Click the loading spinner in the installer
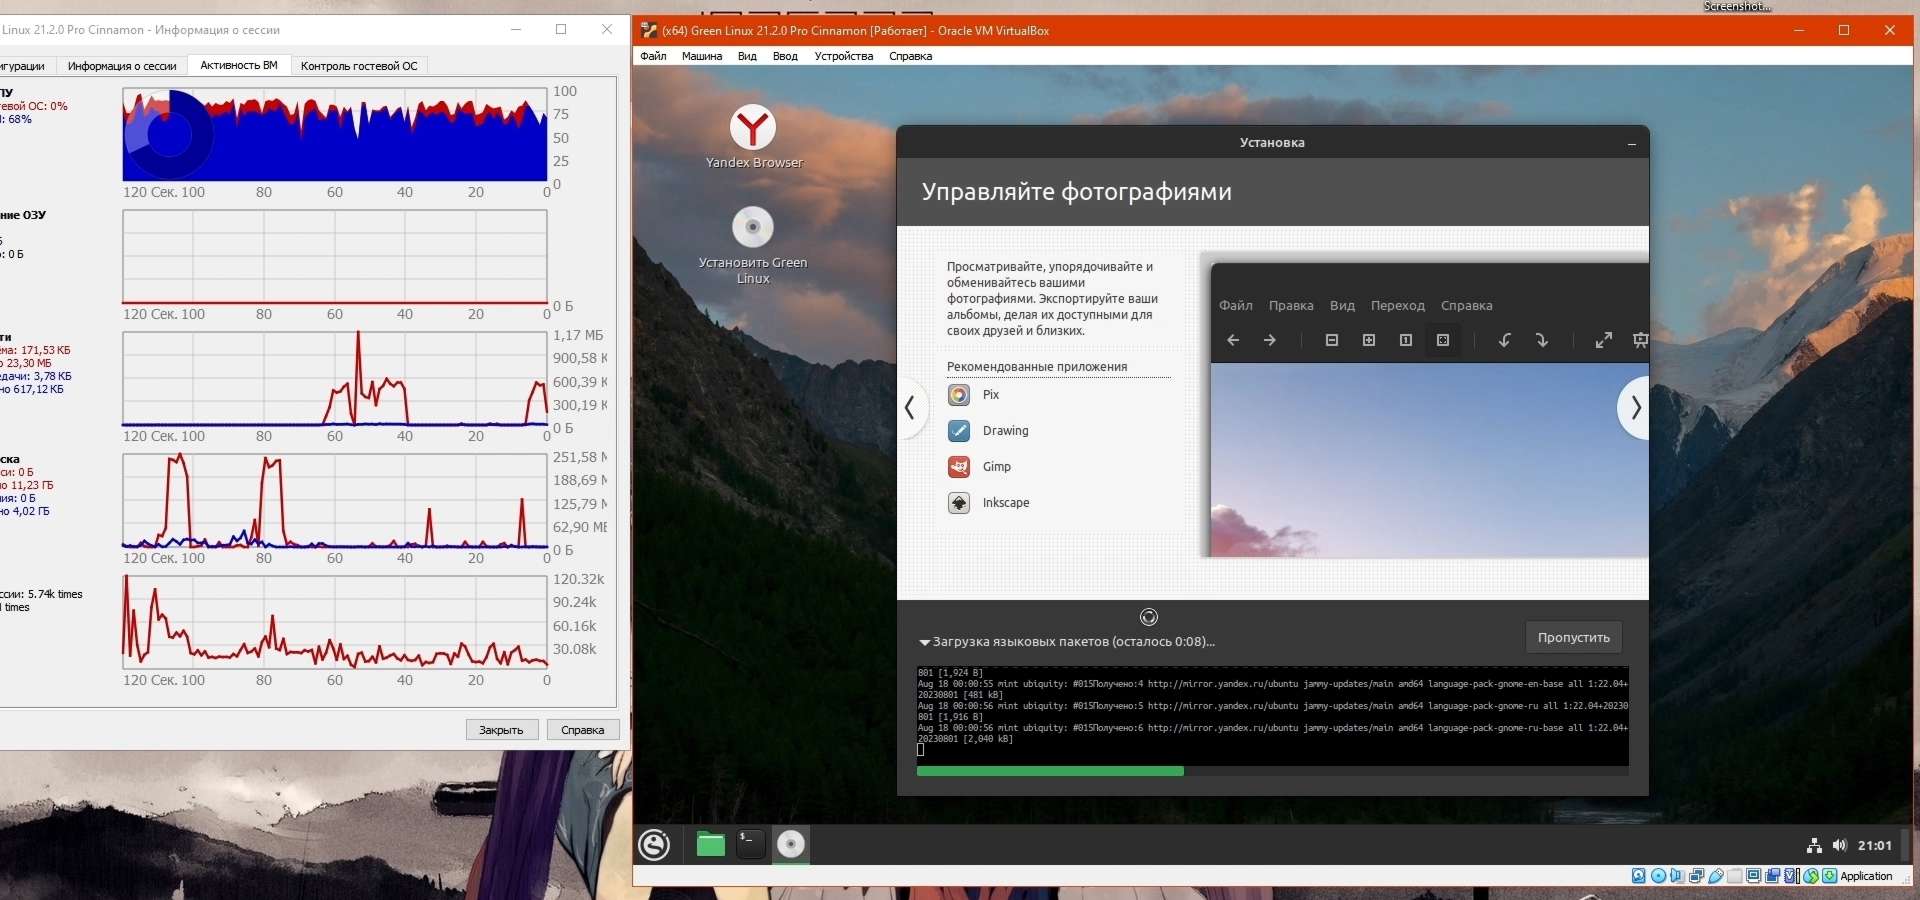The height and width of the screenshot is (900, 1920). point(1149,617)
